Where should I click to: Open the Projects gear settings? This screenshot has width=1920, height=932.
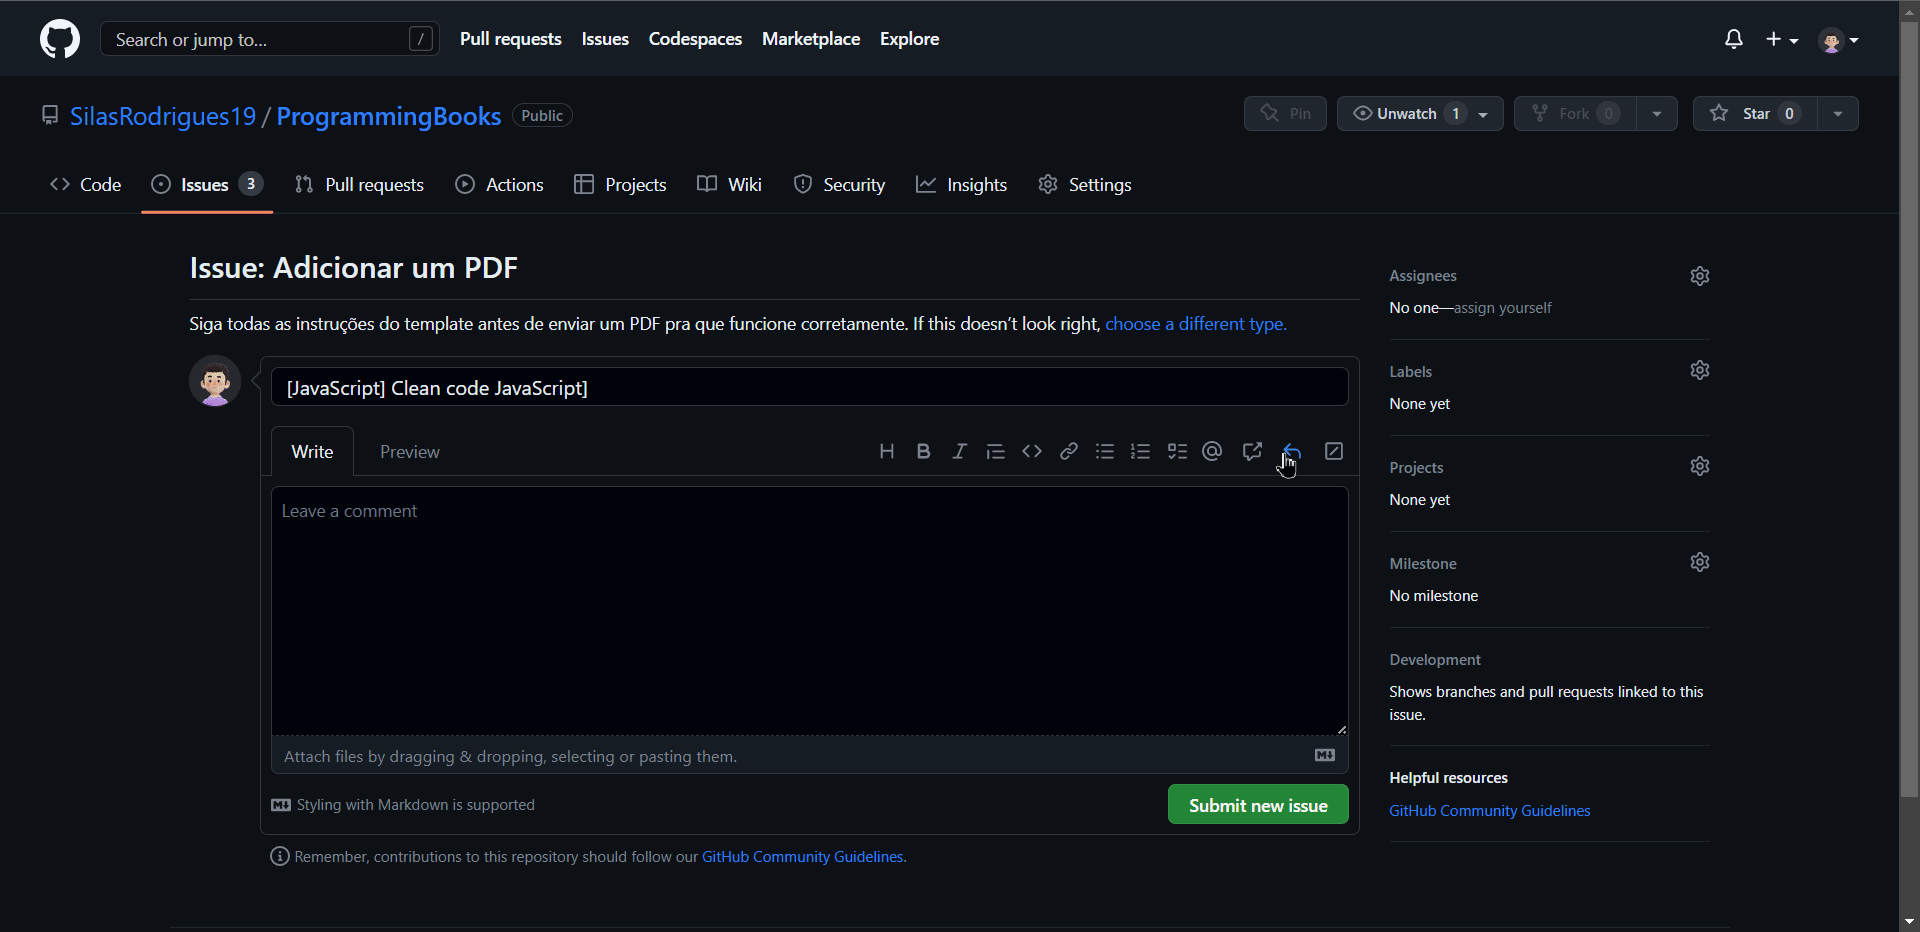point(1700,466)
